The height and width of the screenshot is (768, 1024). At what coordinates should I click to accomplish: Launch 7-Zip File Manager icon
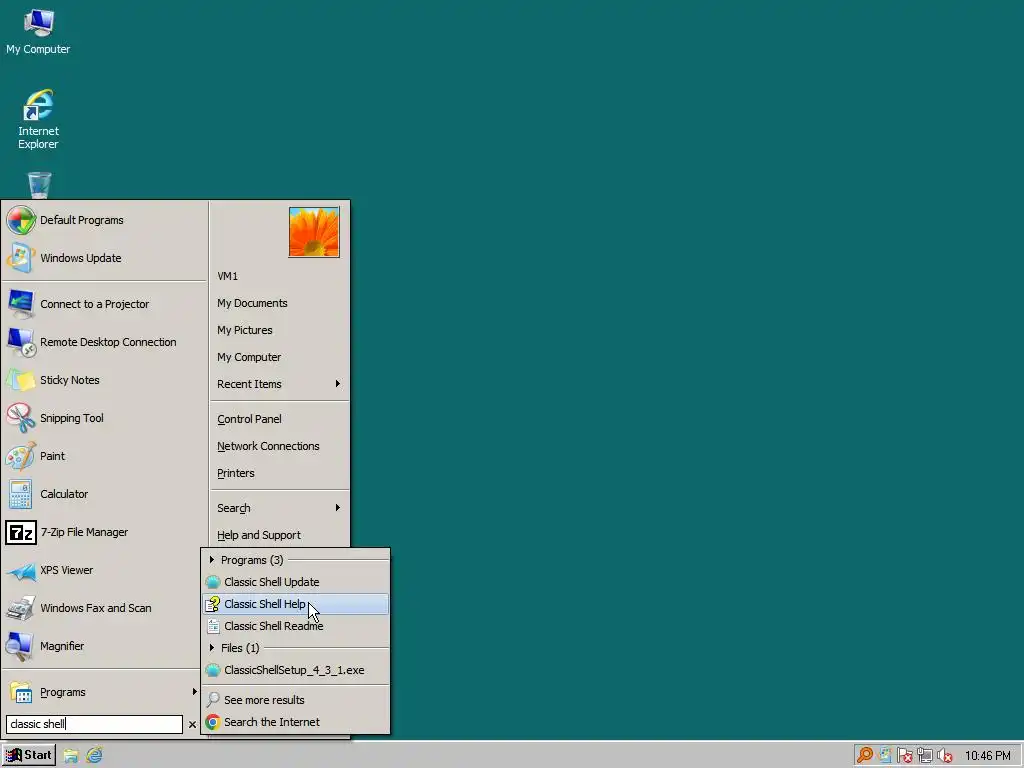[21, 532]
